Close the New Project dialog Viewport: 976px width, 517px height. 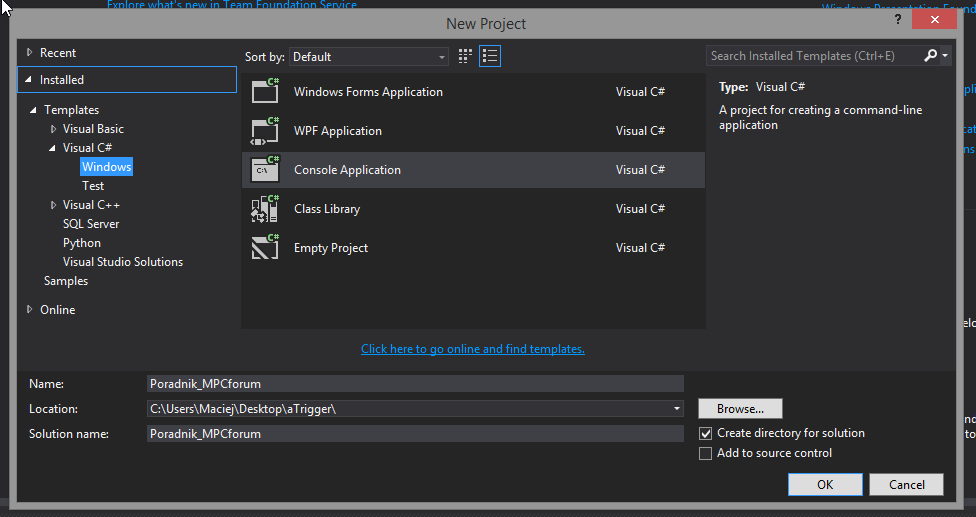(x=934, y=20)
